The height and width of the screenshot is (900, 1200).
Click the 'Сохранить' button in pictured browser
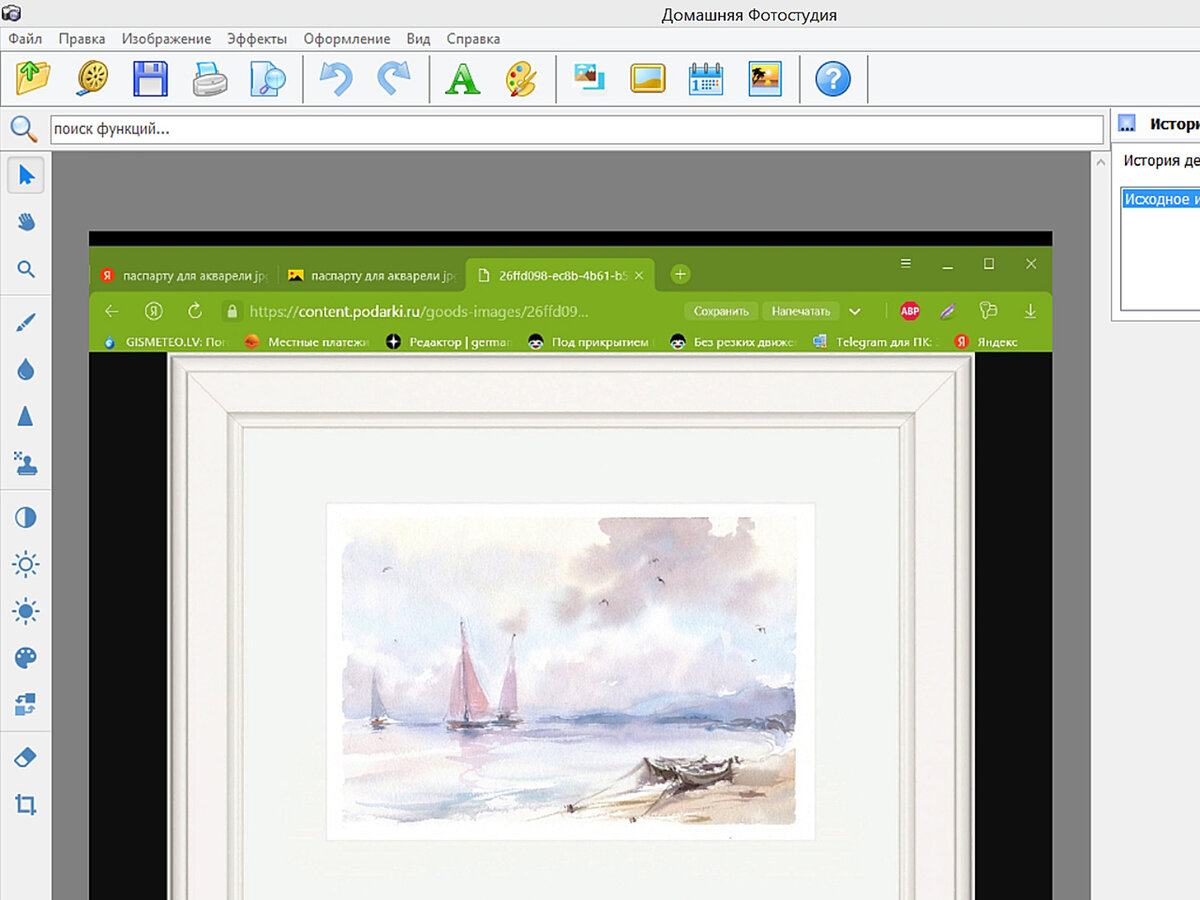pyautogui.click(x=721, y=311)
